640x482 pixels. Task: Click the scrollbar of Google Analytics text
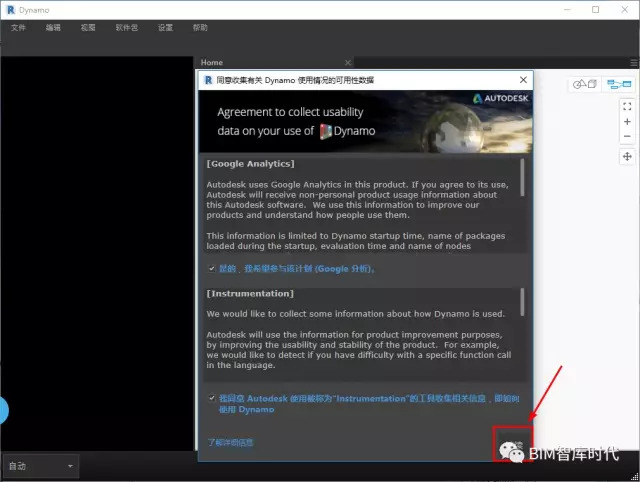pyautogui.click(x=522, y=178)
